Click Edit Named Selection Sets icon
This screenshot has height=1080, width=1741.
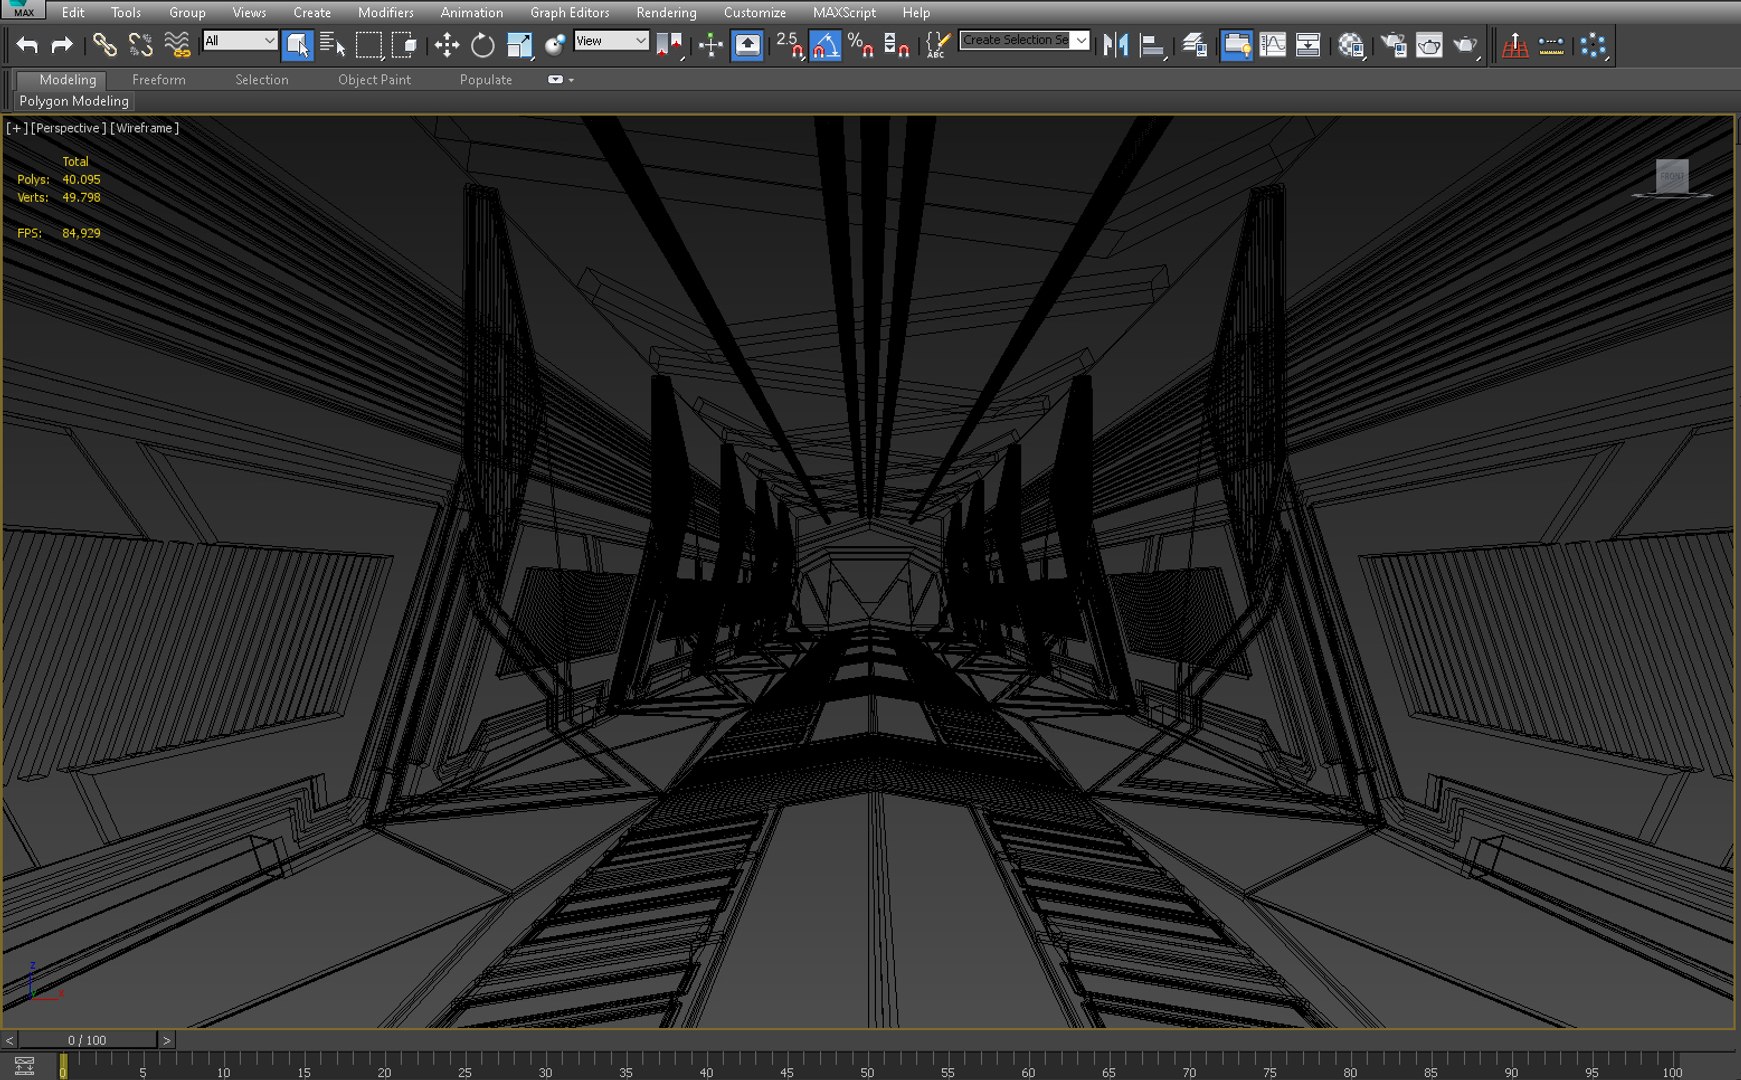(937, 45)
